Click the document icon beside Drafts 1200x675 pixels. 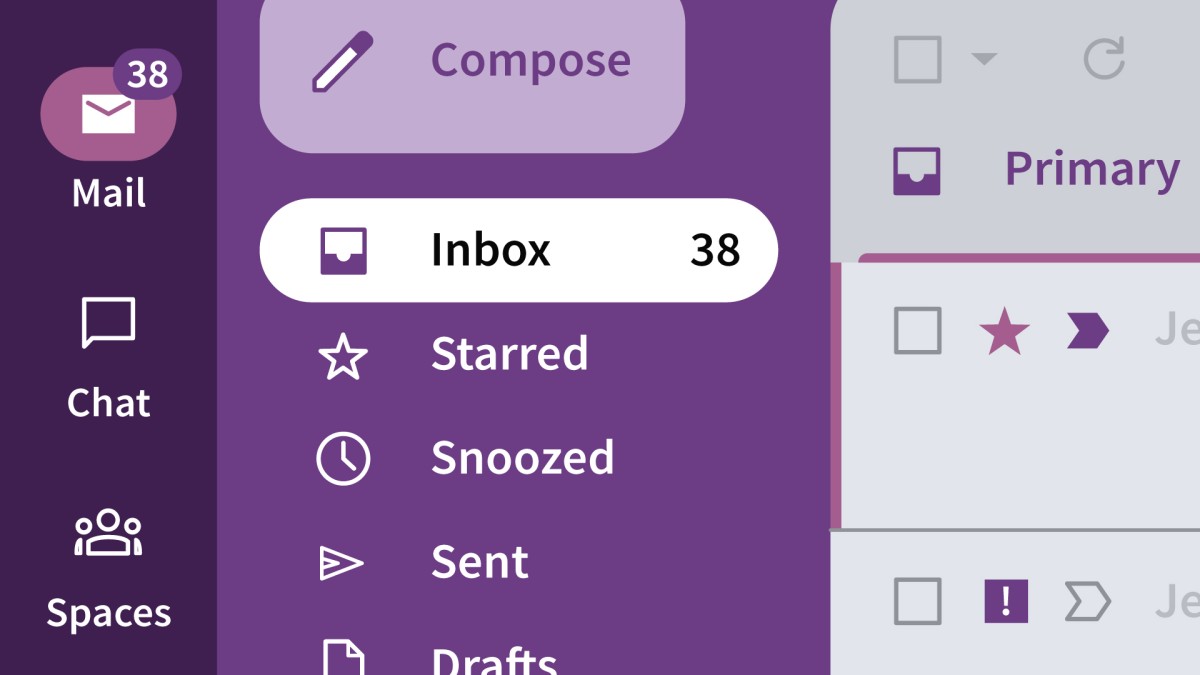[342, 658]
